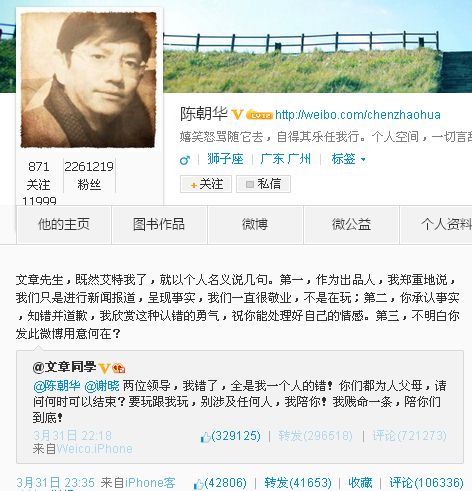Open comments on main post 评论(106336)
This screenshot has height=491, width=472.
(x=426, y=483)
